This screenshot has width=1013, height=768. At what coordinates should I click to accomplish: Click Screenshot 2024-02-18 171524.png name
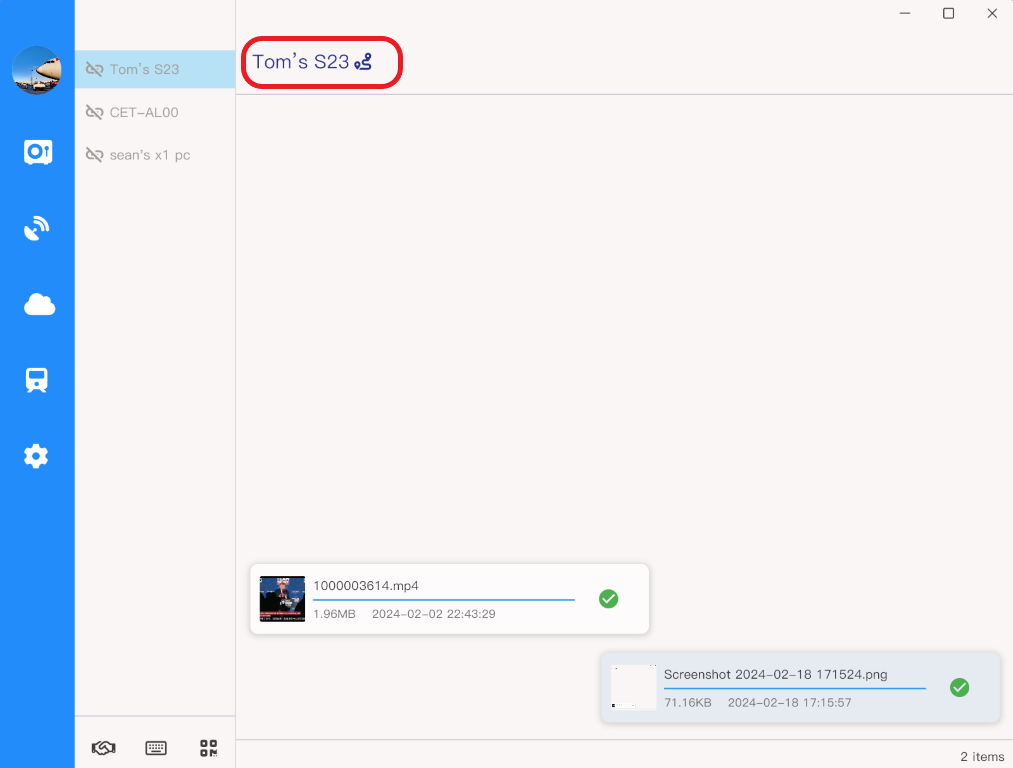775,674
